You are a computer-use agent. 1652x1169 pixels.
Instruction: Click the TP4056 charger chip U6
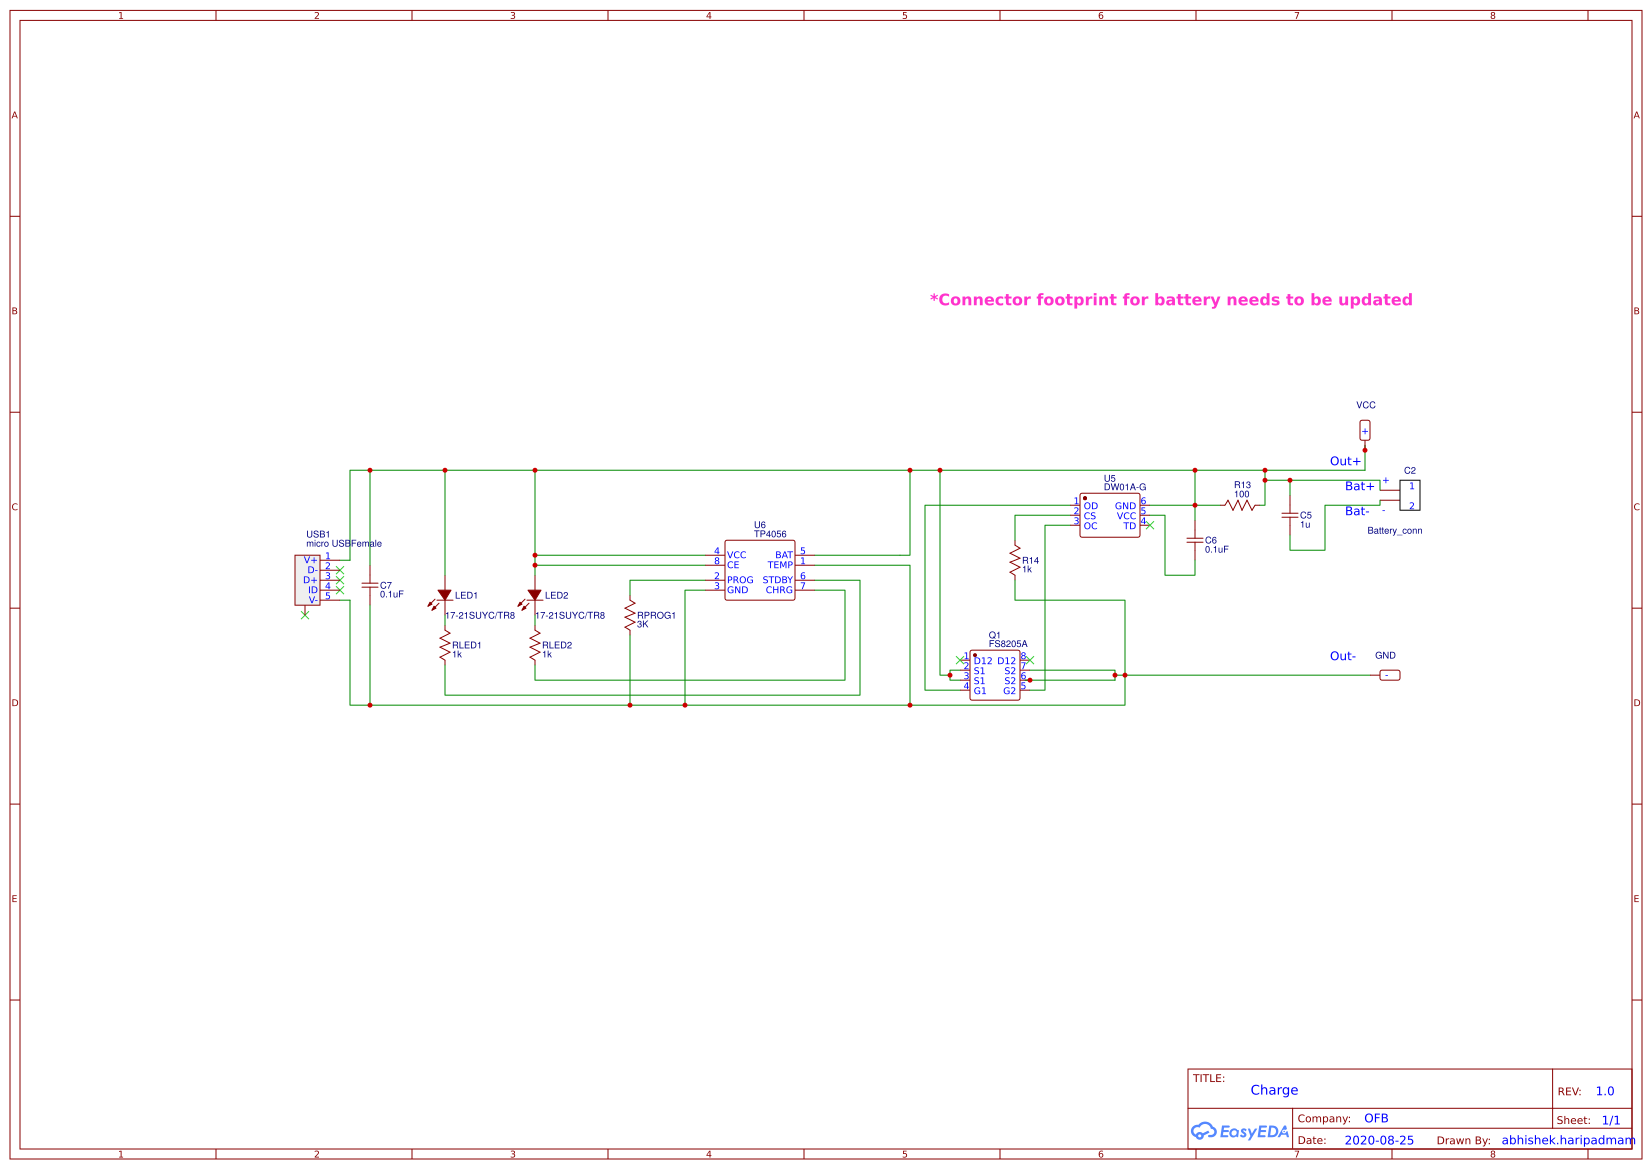click(x=760, y=571)
